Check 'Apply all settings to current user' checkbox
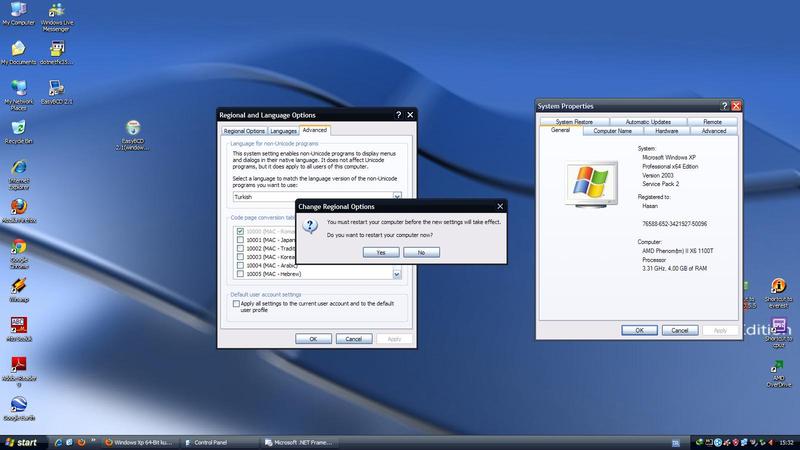Screen dimensions: 800x450 [236, 305]
